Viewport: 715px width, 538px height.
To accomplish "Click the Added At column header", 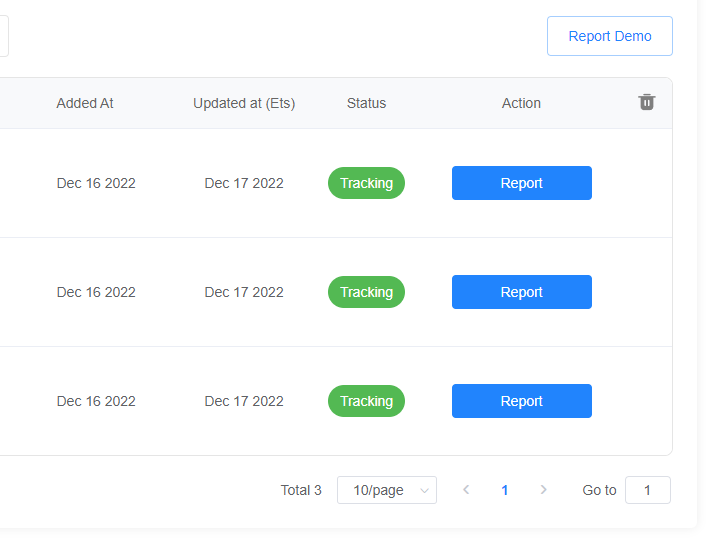I will click(x=85, y=103).
